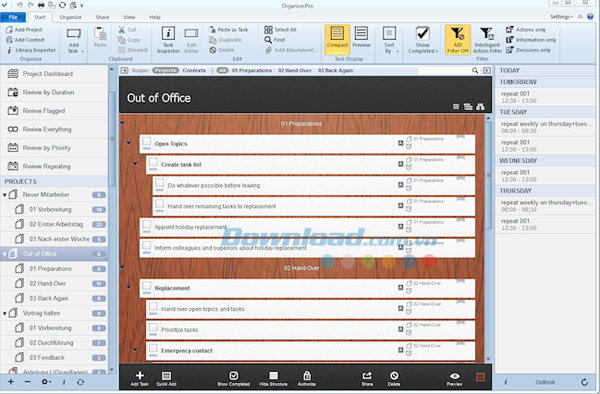The image size is (600, 394).
Task: Open Review Flagged view
Action: pos(54,111)
